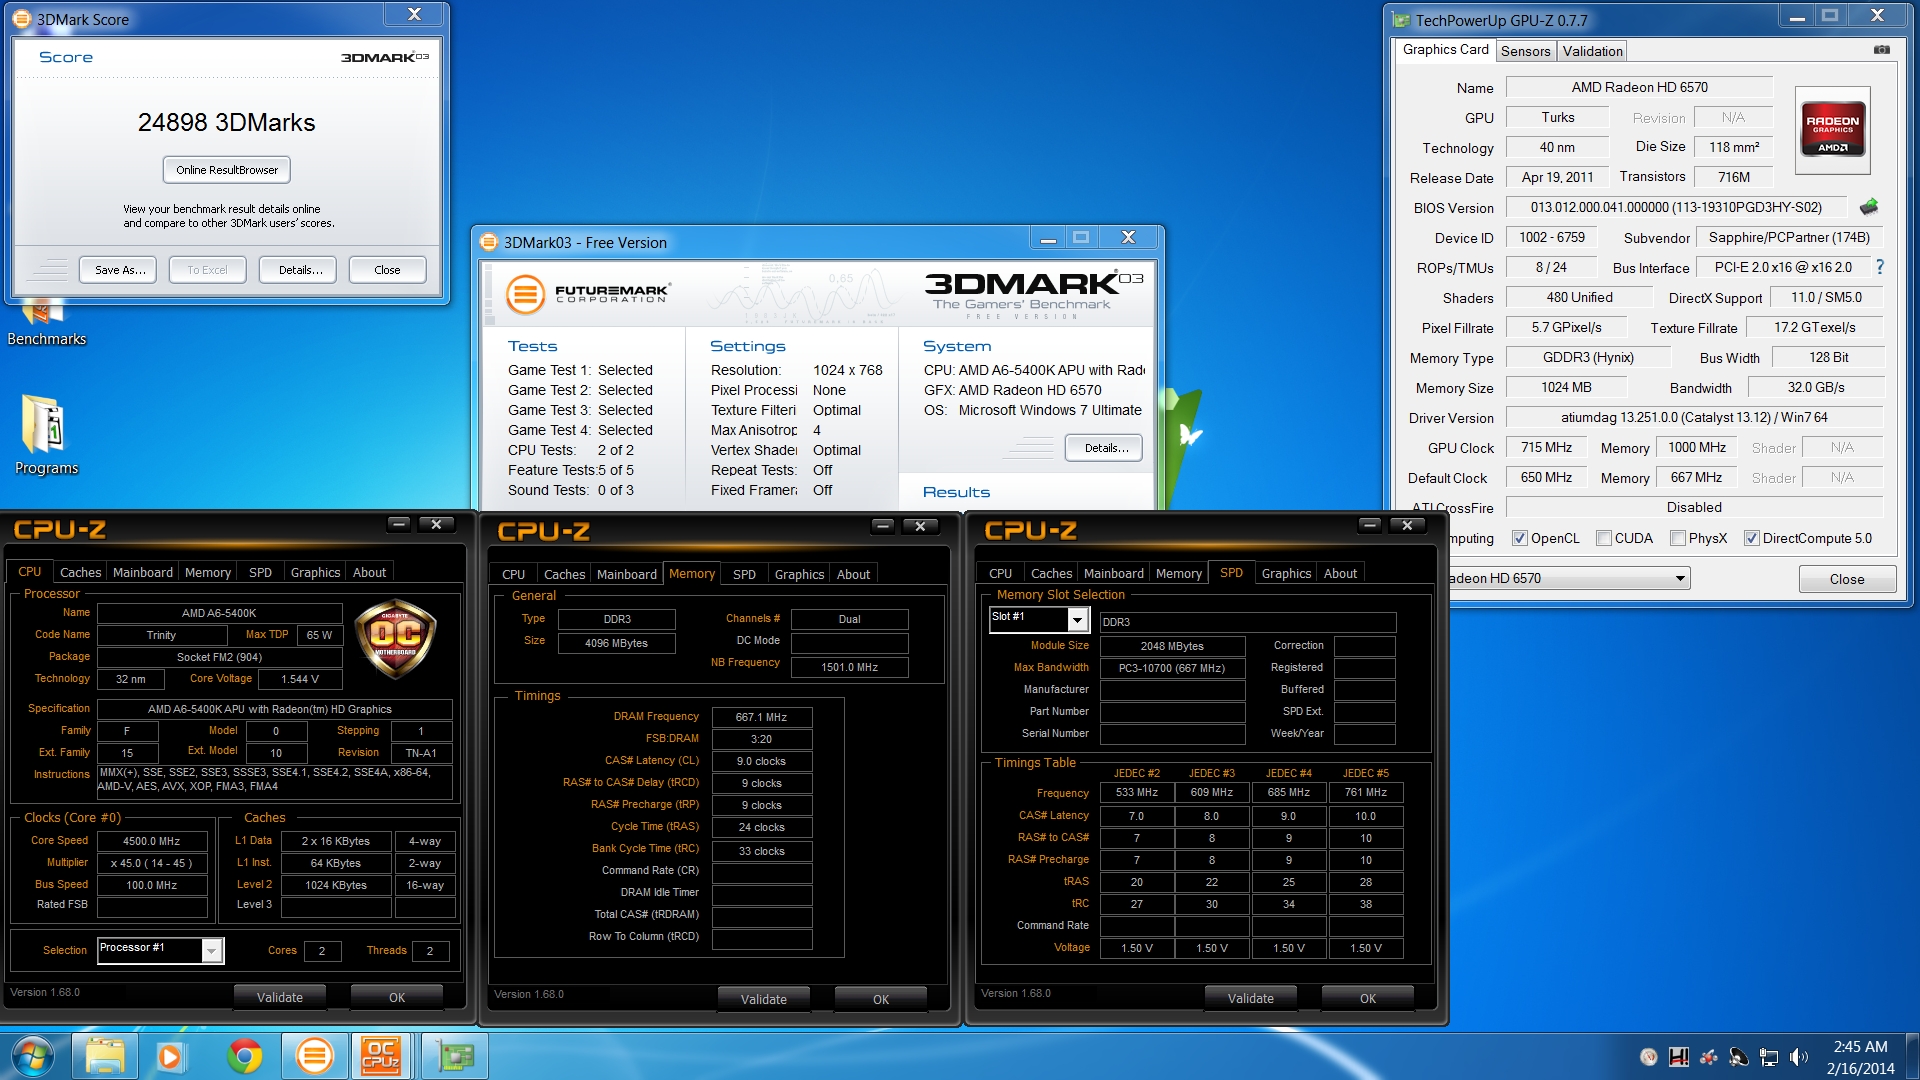Open the Programs desktop folder icon
This screenshot has width=1920, height=1080.
[46, 435]
